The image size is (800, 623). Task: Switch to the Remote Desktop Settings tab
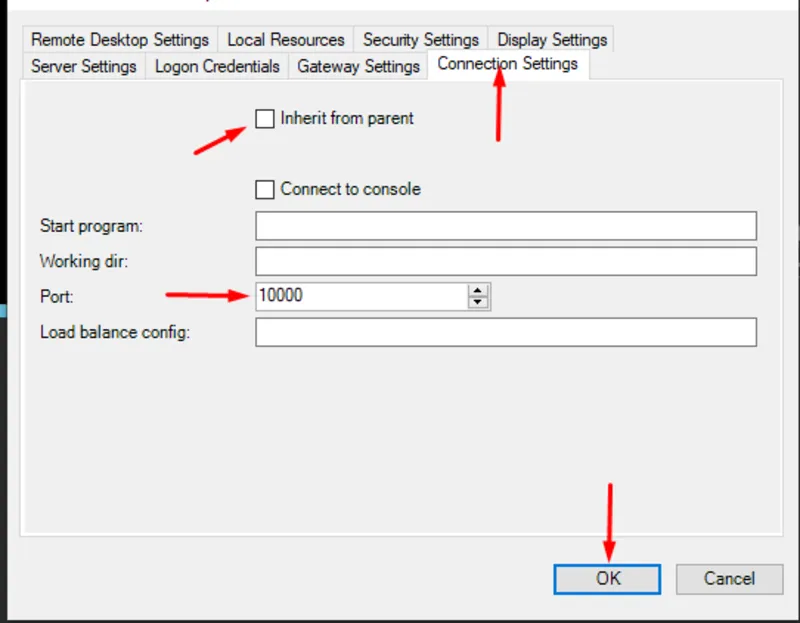[119, 40]
